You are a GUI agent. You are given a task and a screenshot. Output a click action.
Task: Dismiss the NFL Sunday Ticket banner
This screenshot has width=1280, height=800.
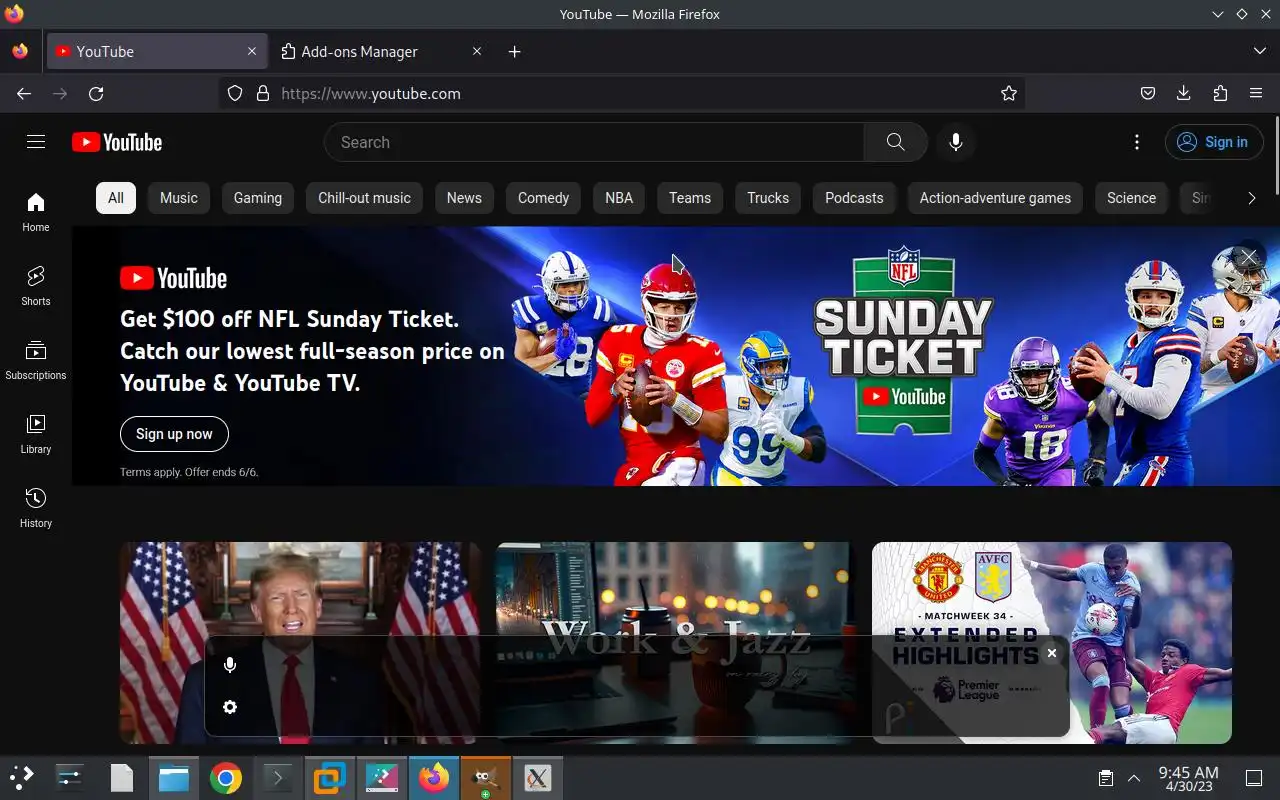[1248, 258]
